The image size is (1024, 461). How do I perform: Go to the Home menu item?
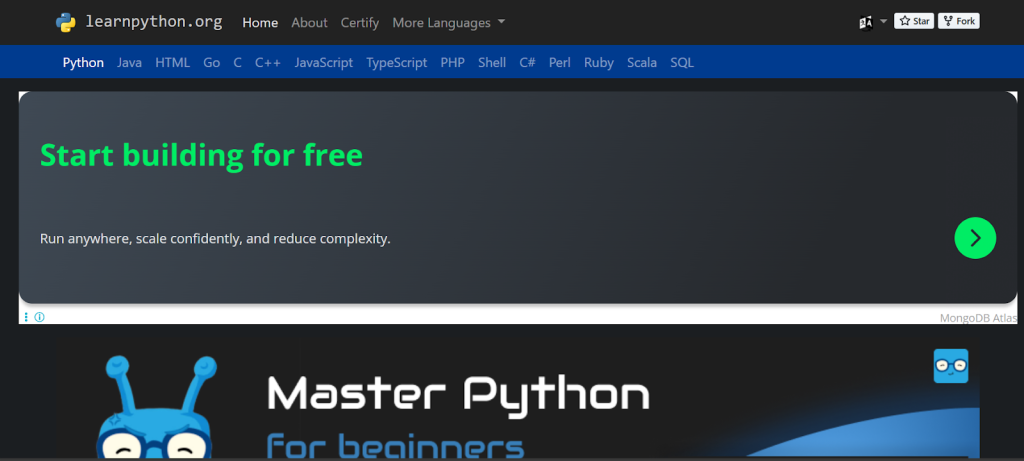(260, 22)
